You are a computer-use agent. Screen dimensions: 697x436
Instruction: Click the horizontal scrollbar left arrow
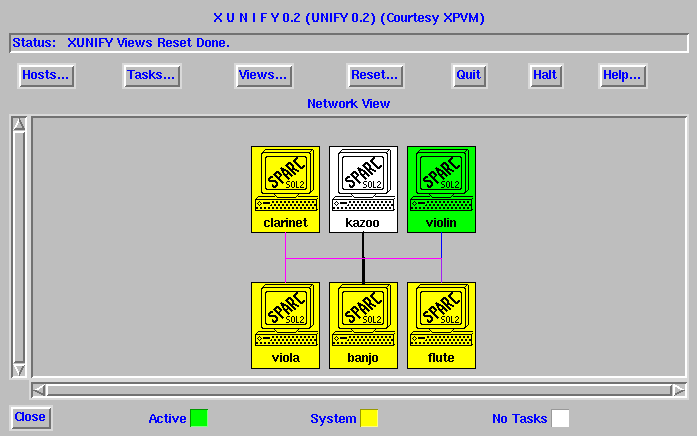pos(39,390)
